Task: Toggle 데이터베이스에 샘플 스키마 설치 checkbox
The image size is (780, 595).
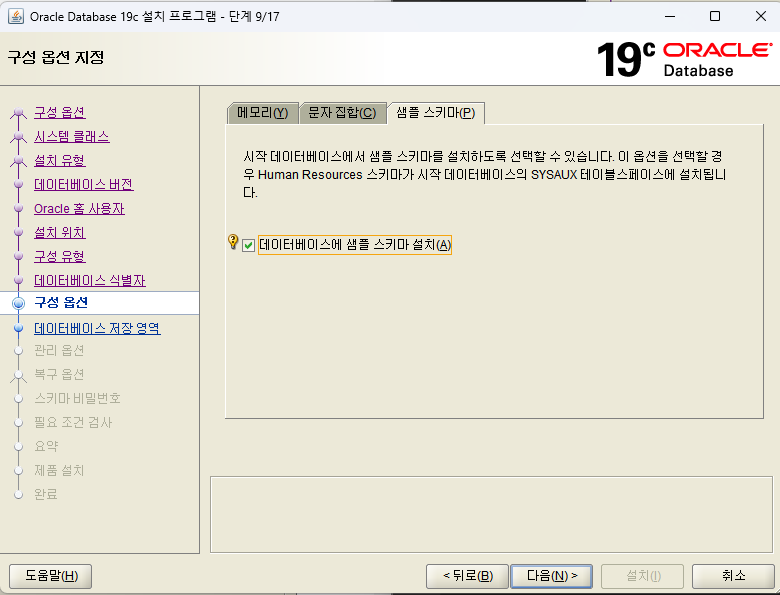Action: (248, 245)
